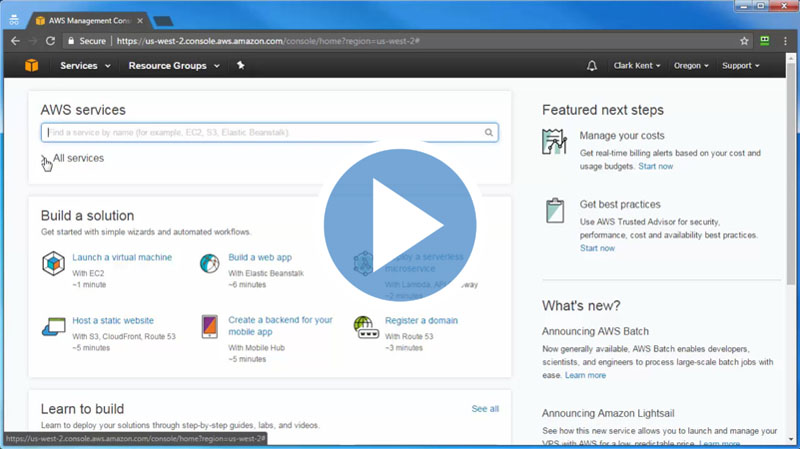Viewport: 800px width, 449px height.
Task: Click the Build a web app icon
Action: [209, 264]
